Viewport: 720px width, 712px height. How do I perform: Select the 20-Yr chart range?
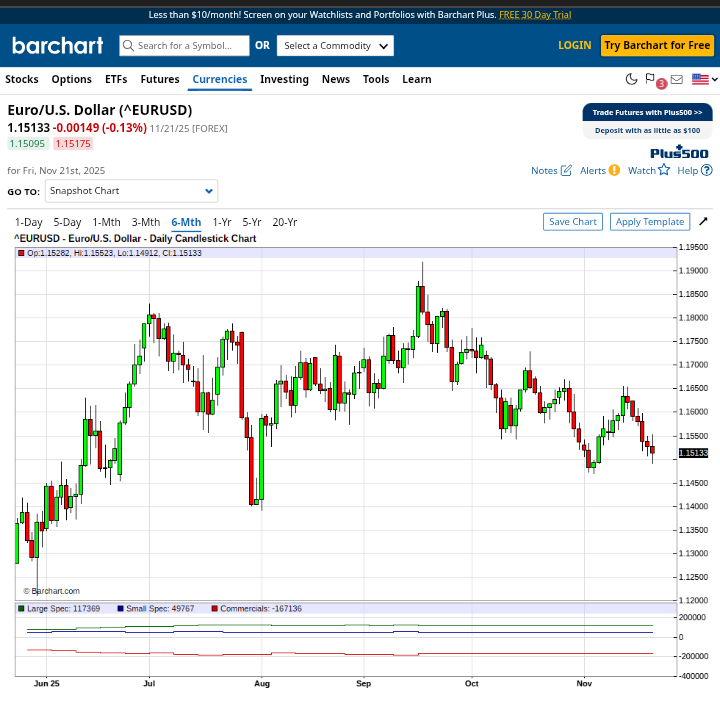285,222
